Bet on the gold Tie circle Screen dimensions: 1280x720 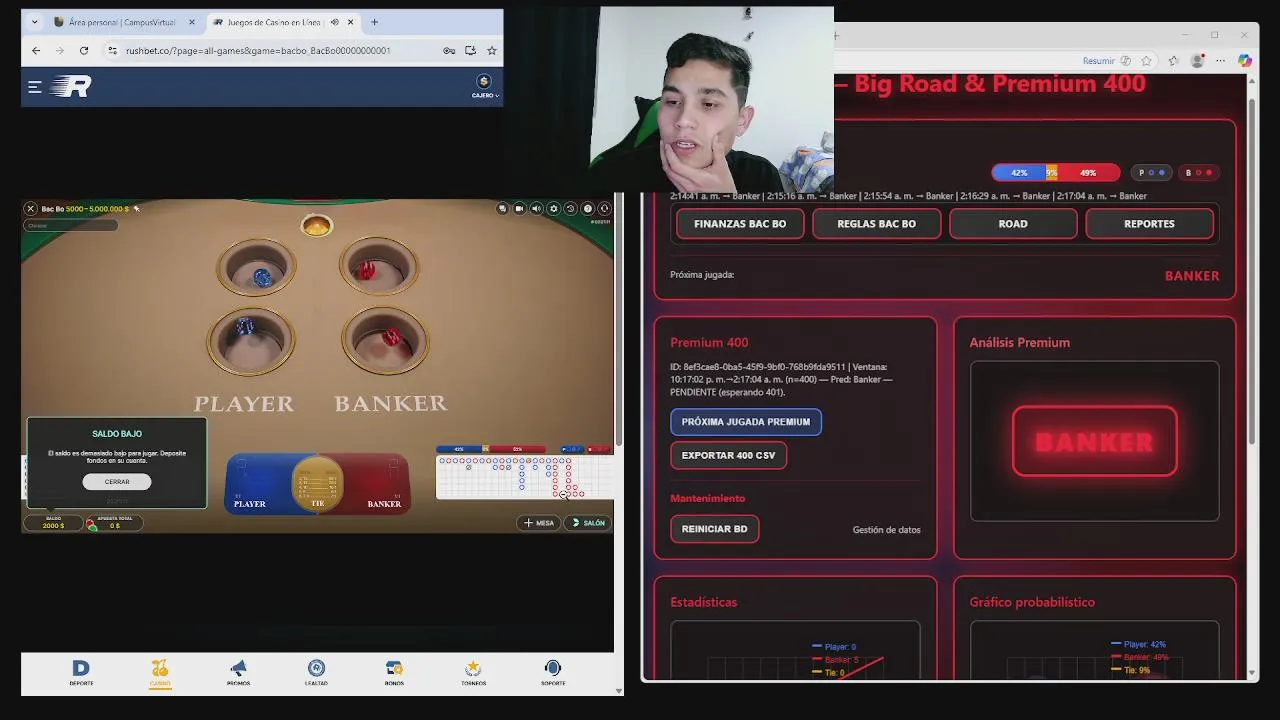tap(317, 483)
